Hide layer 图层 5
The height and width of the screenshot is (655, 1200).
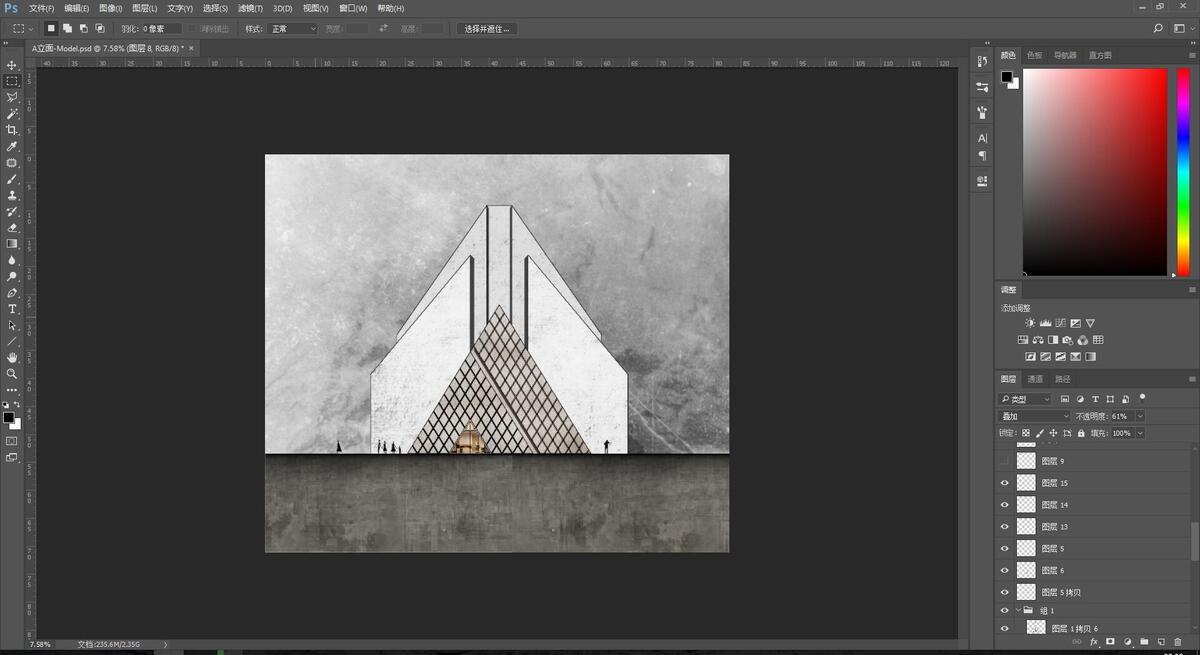click(x=1005, y=548)
